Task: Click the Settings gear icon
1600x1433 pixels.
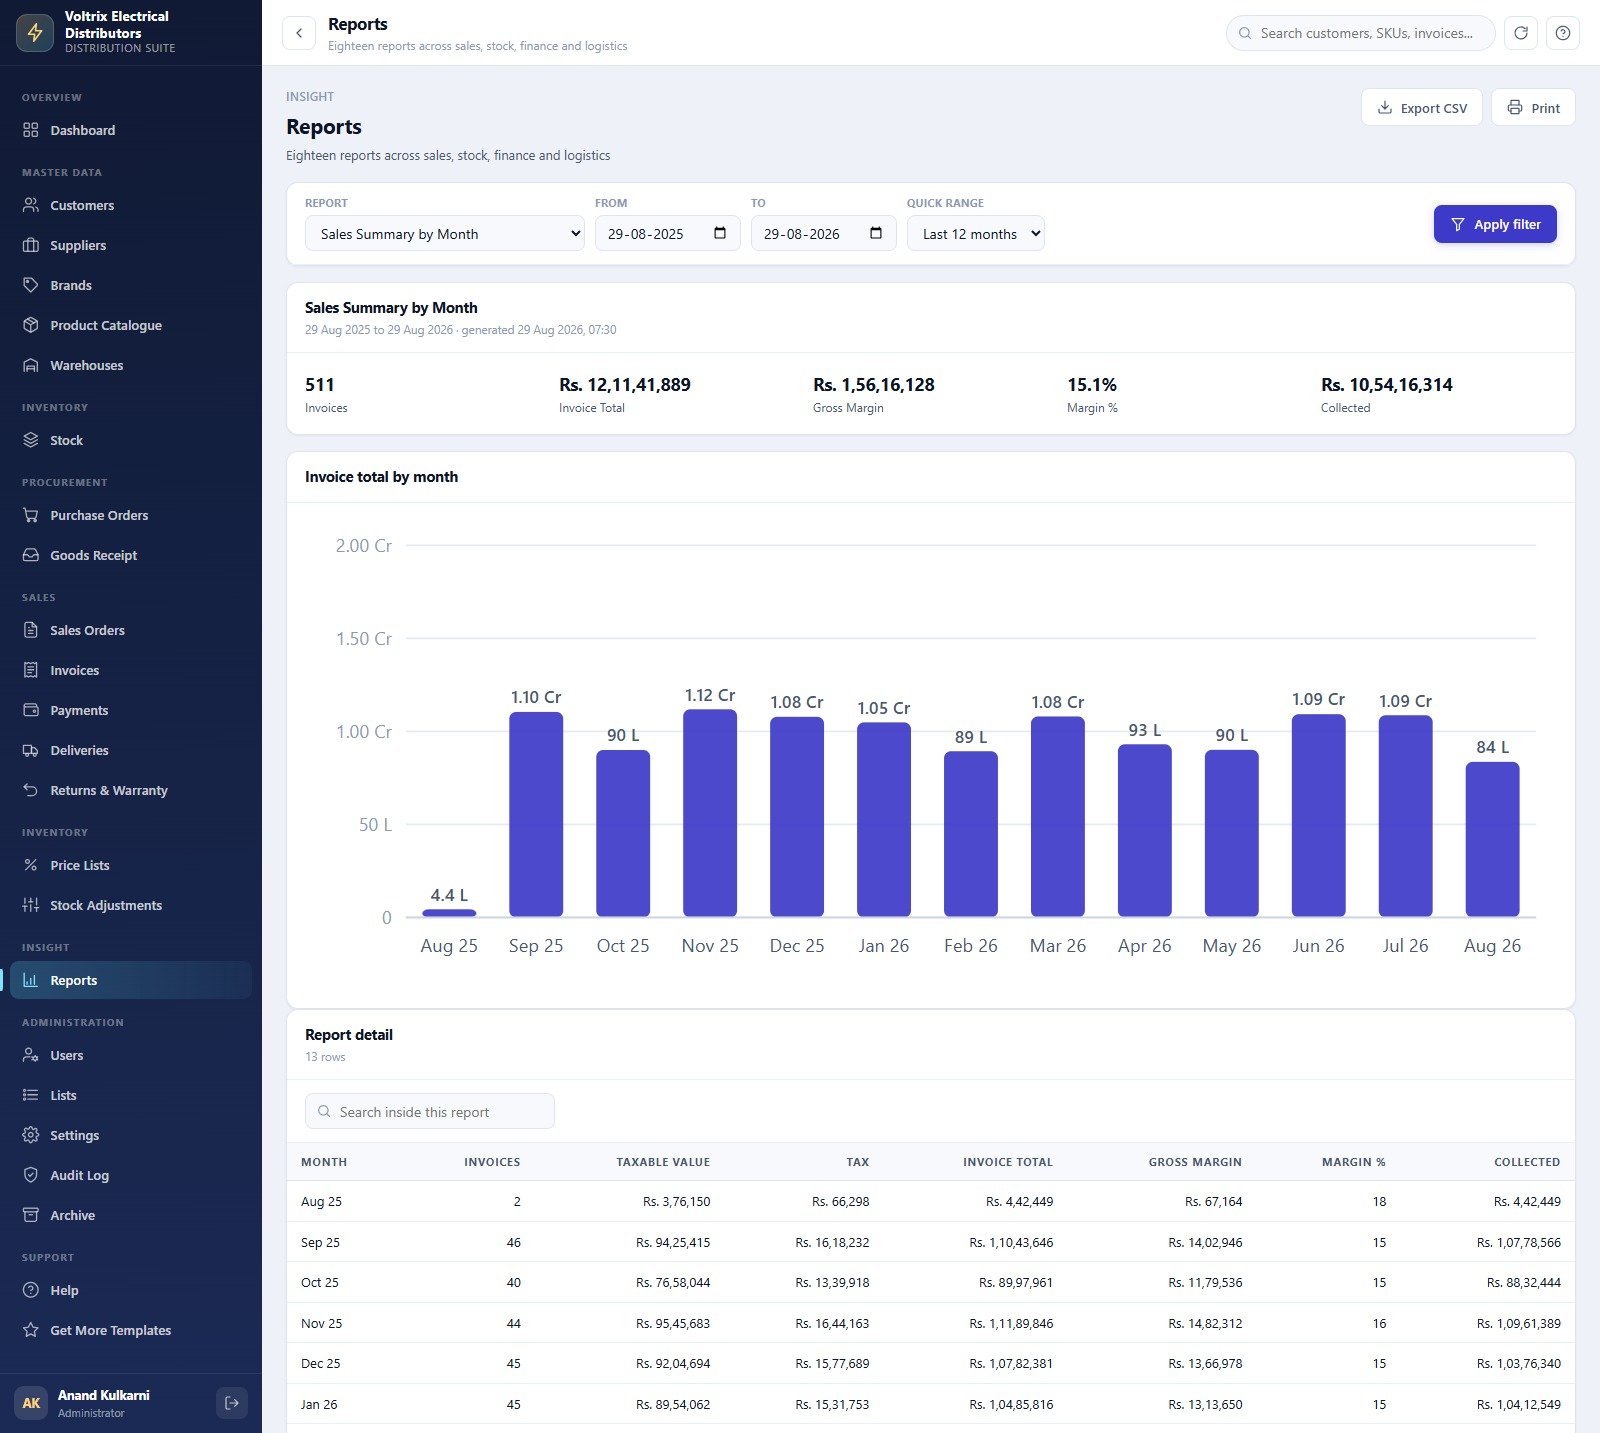Action: pyautogui.click(x=31, y=1135)
